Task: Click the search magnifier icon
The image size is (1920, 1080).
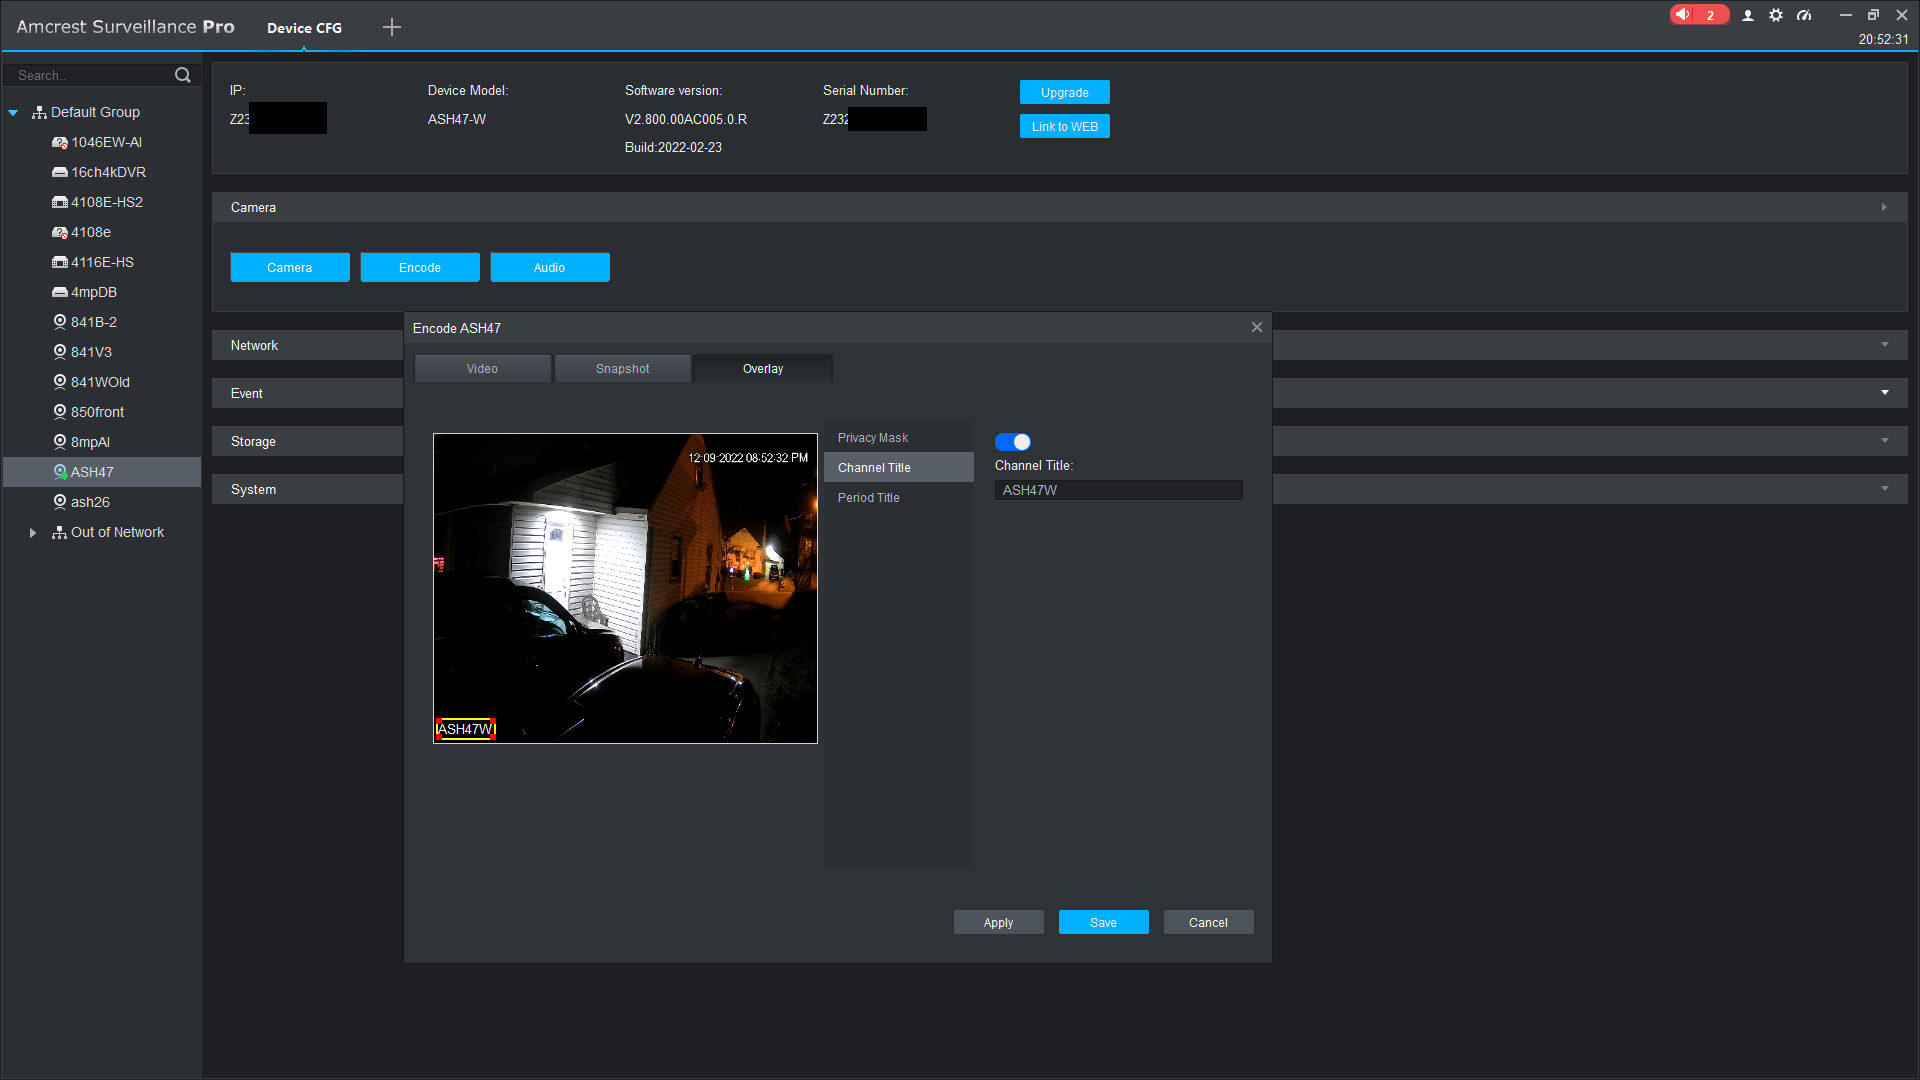Action: (x=182, y=75)
